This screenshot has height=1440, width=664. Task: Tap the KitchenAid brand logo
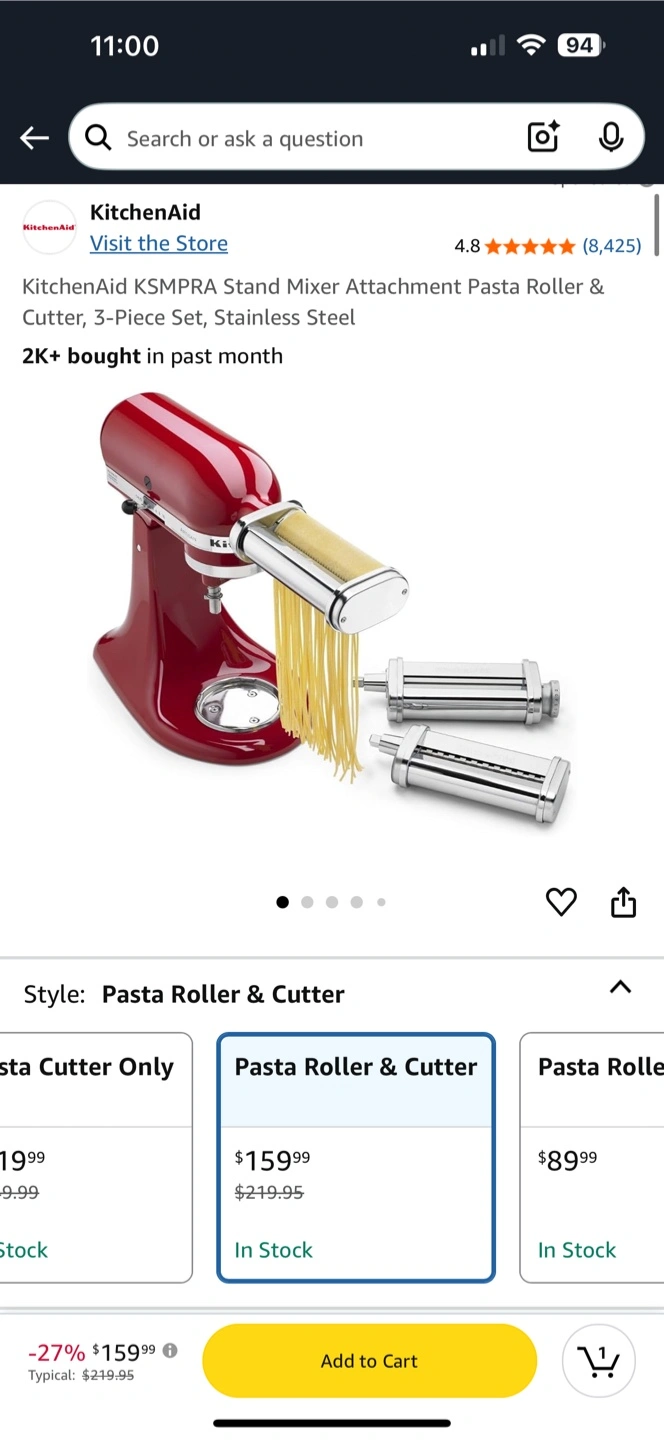(x=49, y=228)
